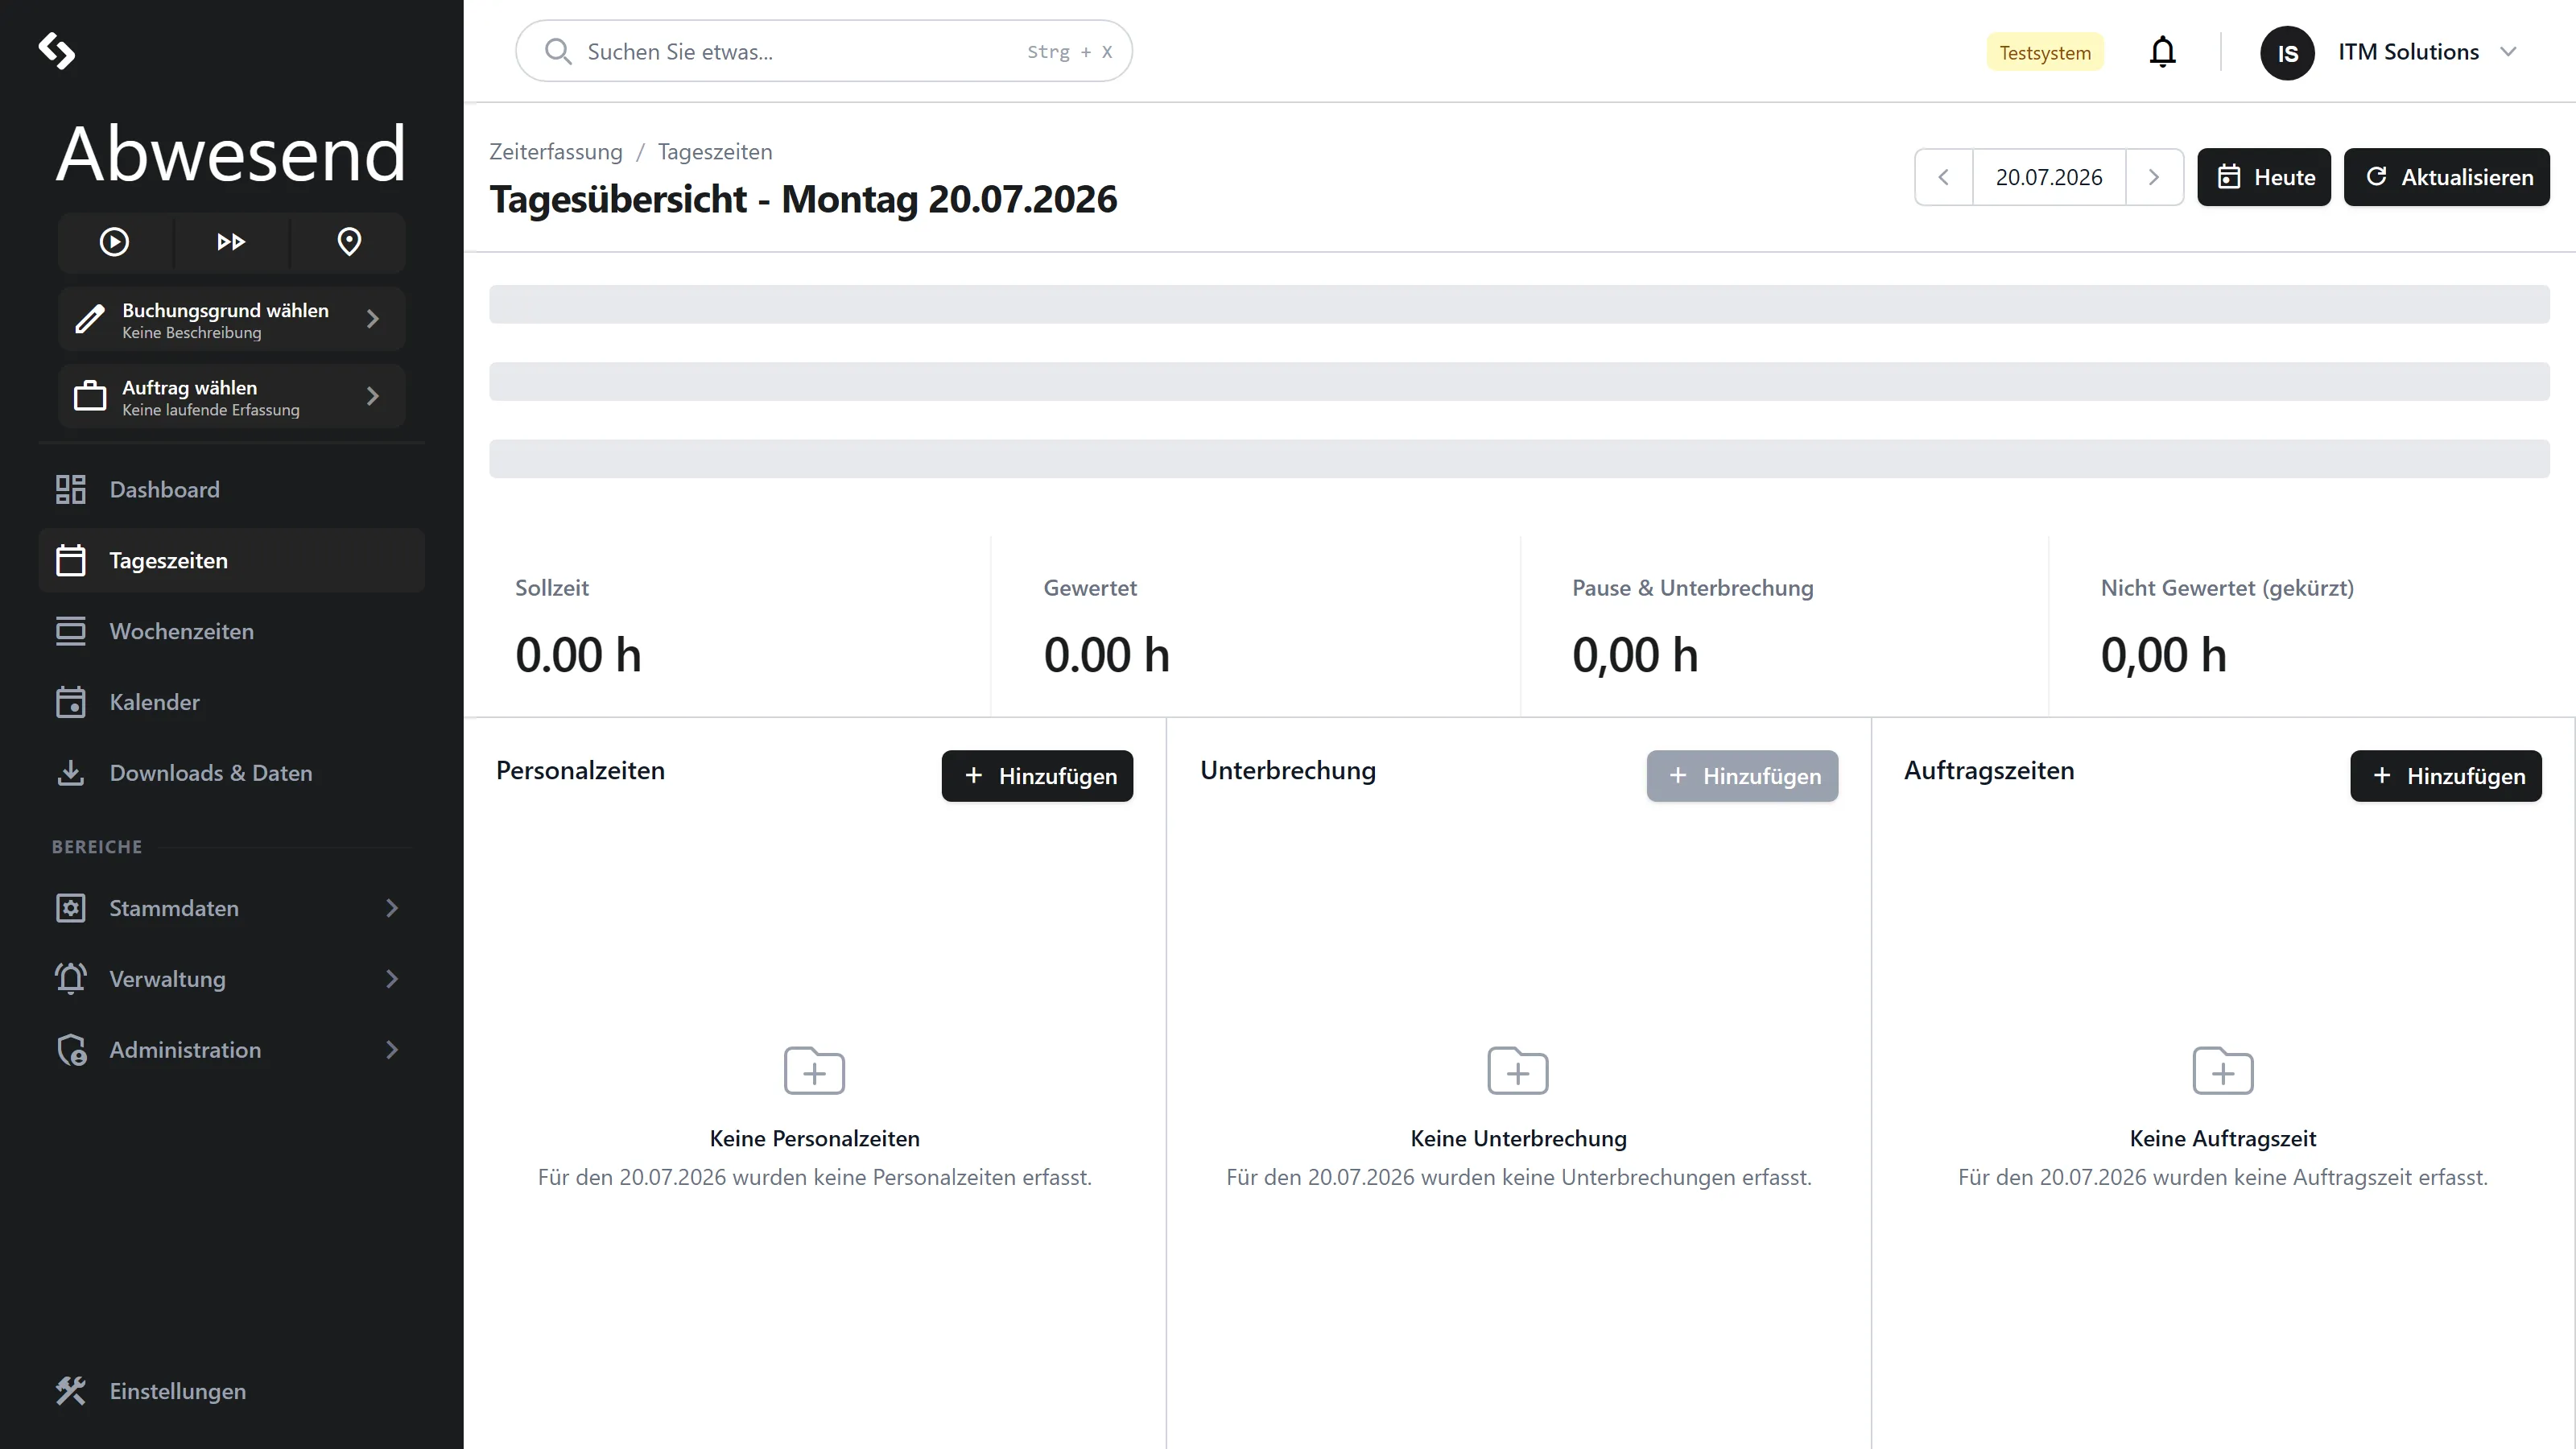Click the search magnifier icon
2576x1449 pixels.
pyautogui.click(x=558, y=52)
